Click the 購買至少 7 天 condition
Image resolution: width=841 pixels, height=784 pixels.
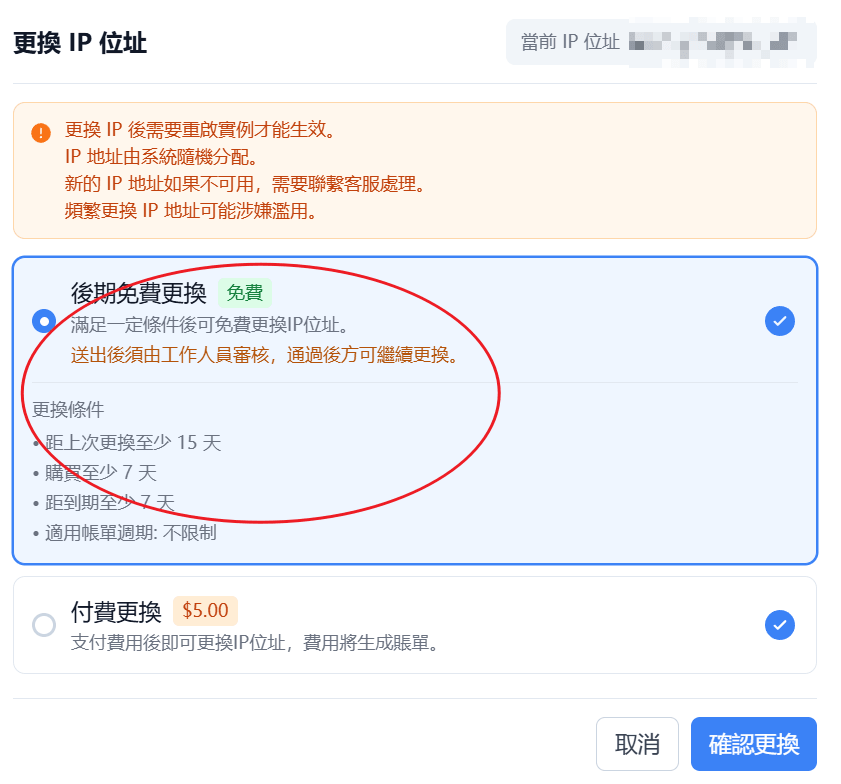coord(95,472)
